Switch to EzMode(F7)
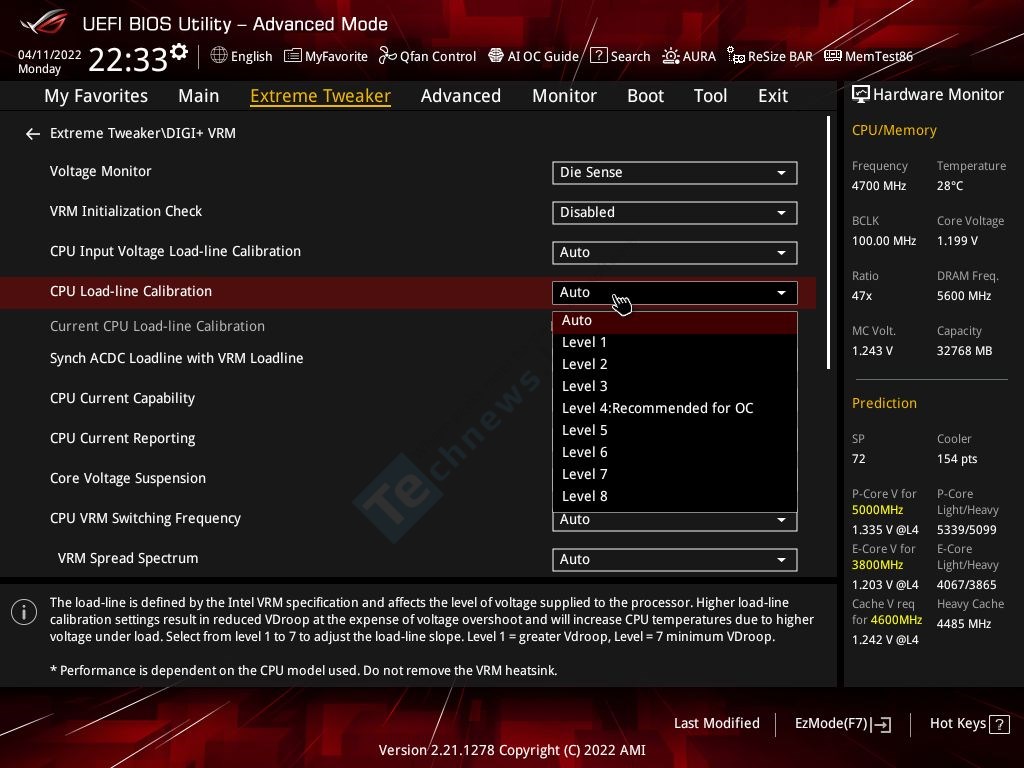Image resolution: width=1024 pixels, height=768 pixels. [x=842, y=724]
